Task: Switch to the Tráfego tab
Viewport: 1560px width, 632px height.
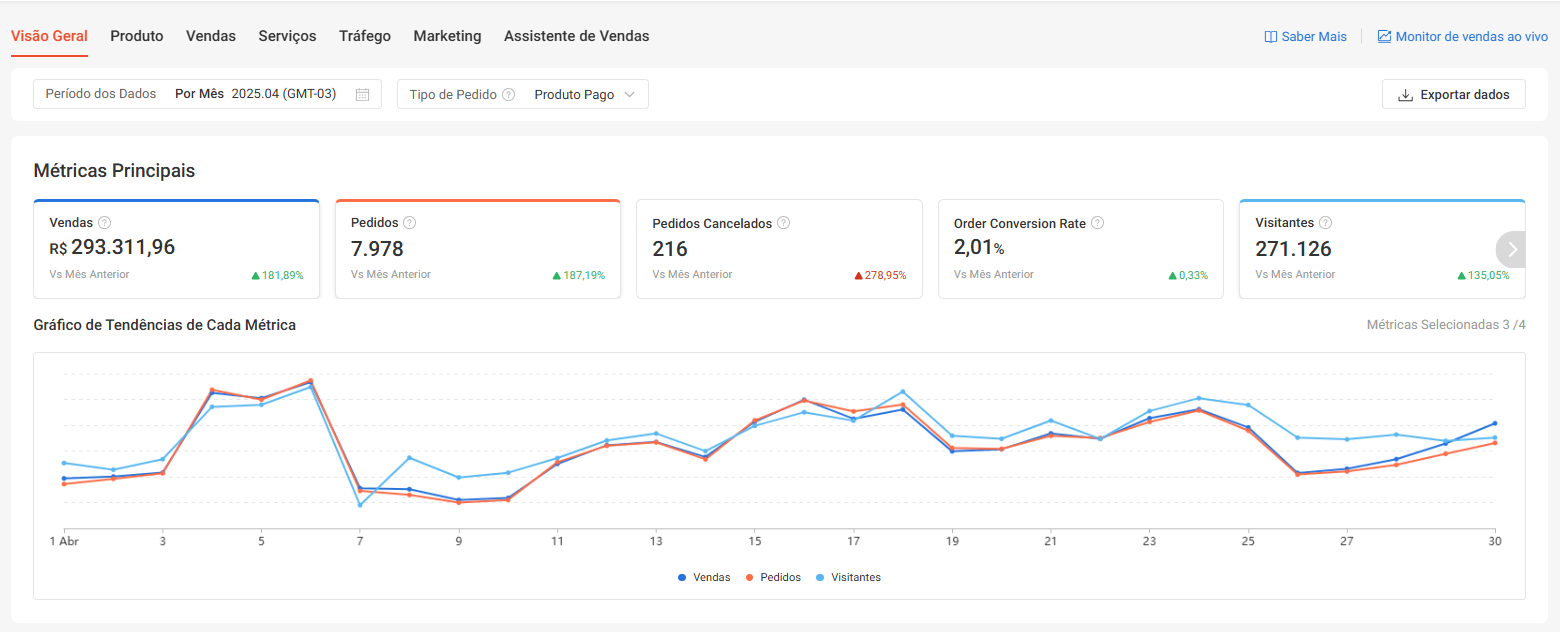Action: (364, 36)
